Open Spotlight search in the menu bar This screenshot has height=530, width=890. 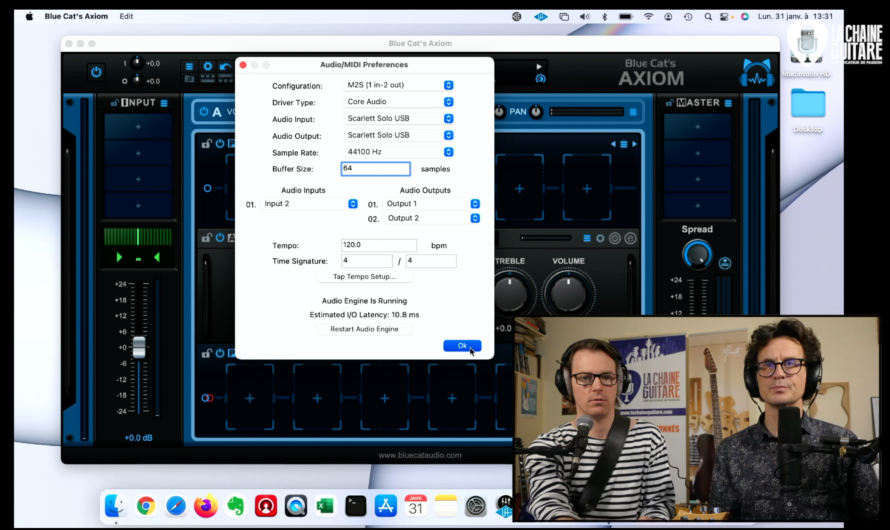pos(708,16)
